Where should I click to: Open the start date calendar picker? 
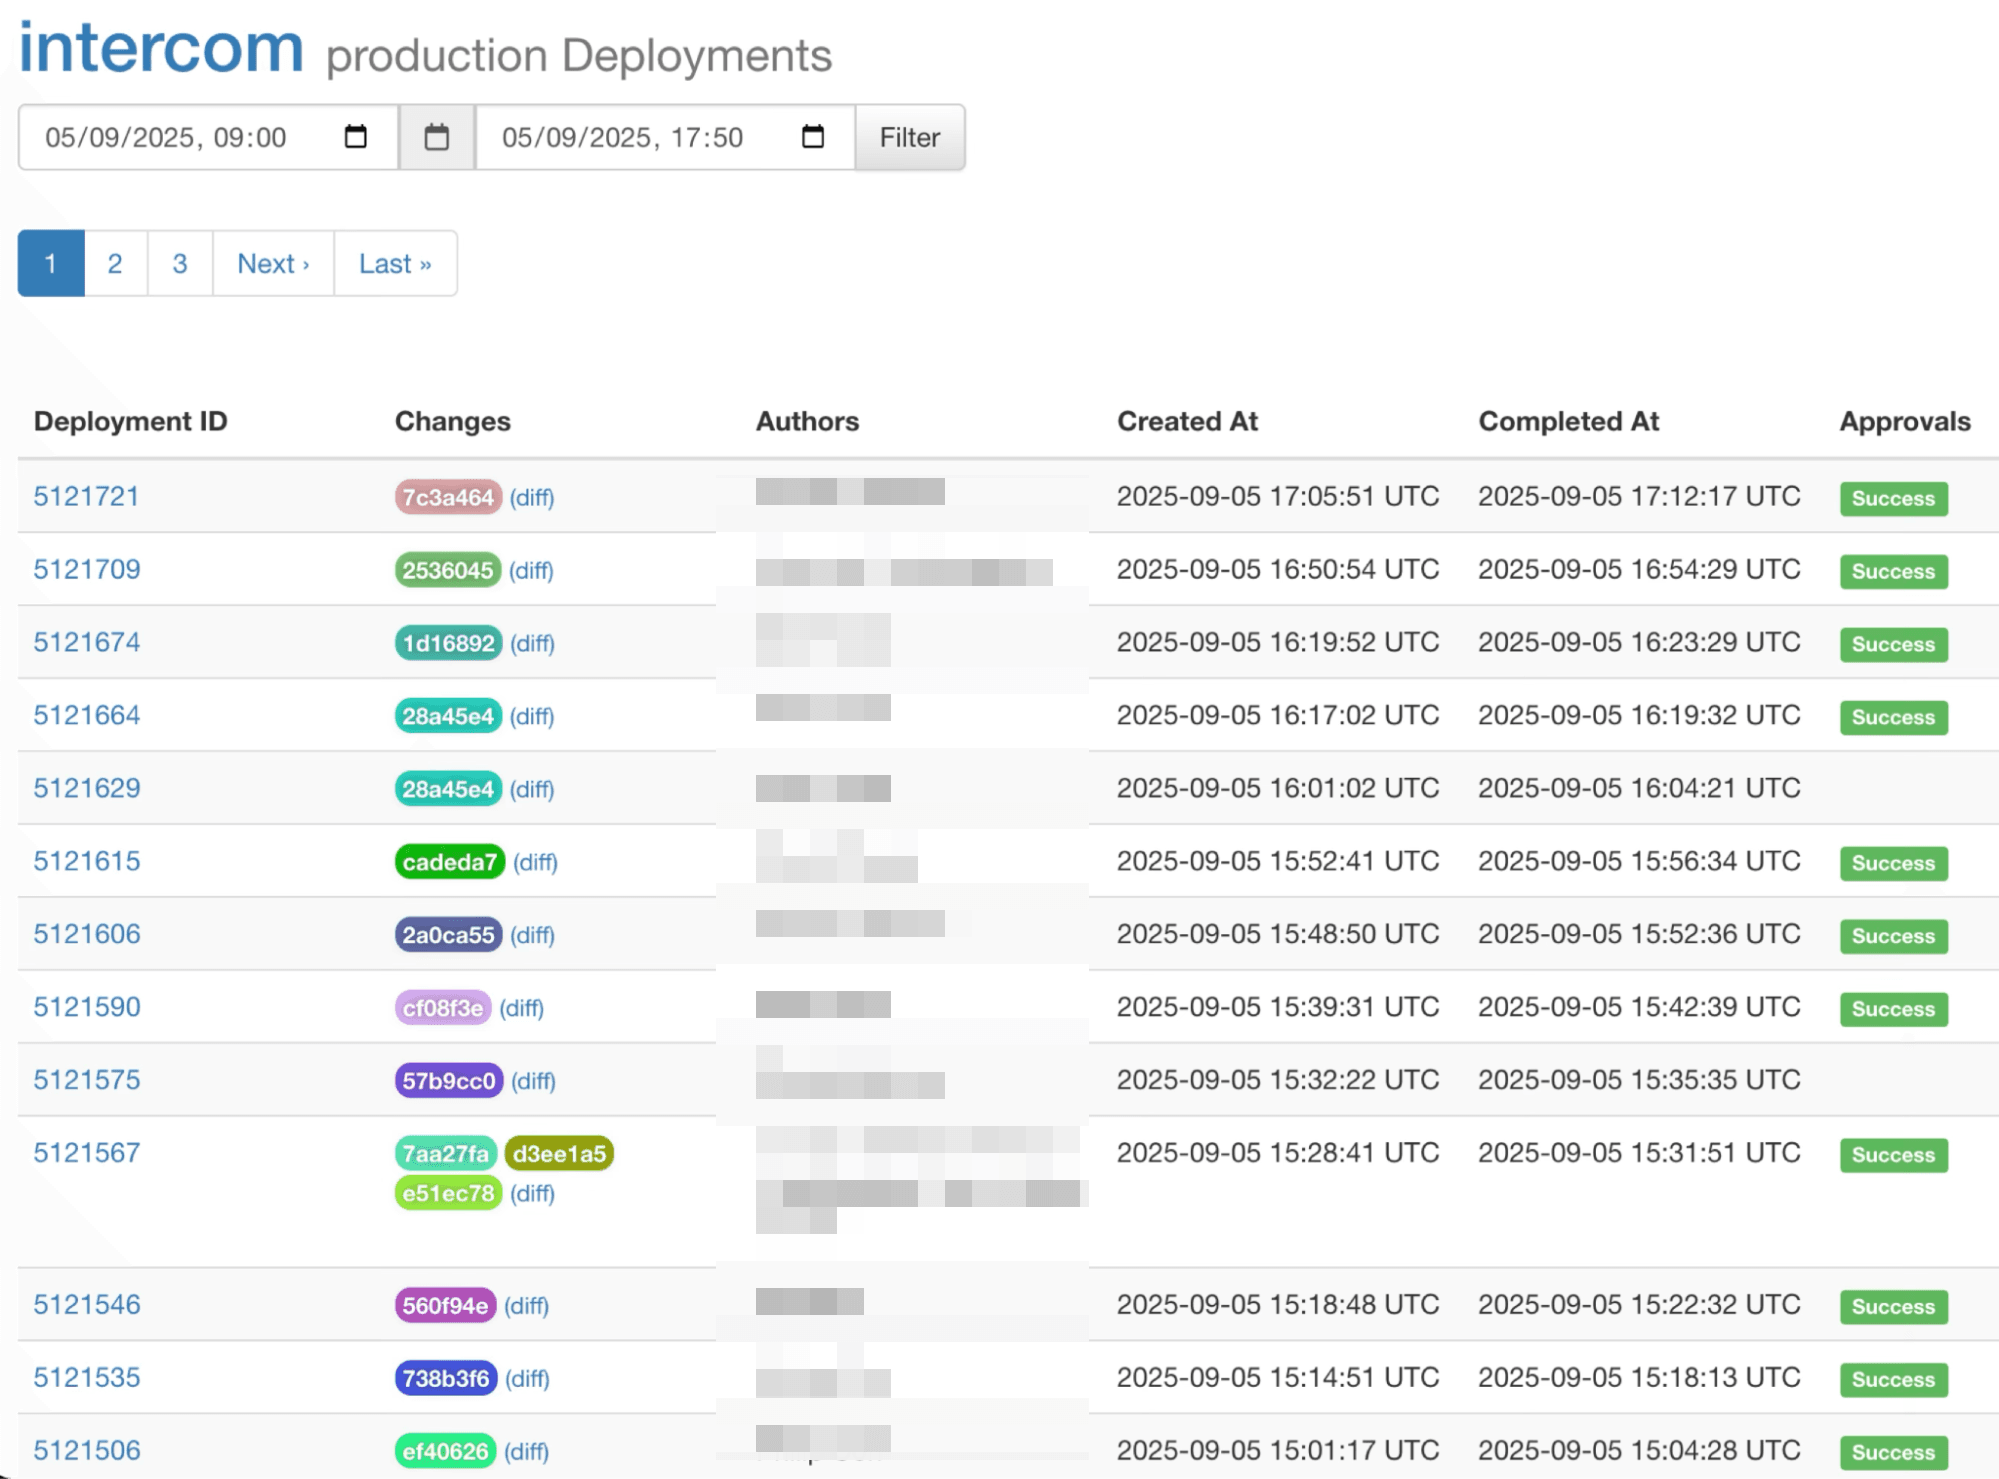point(357,137)
